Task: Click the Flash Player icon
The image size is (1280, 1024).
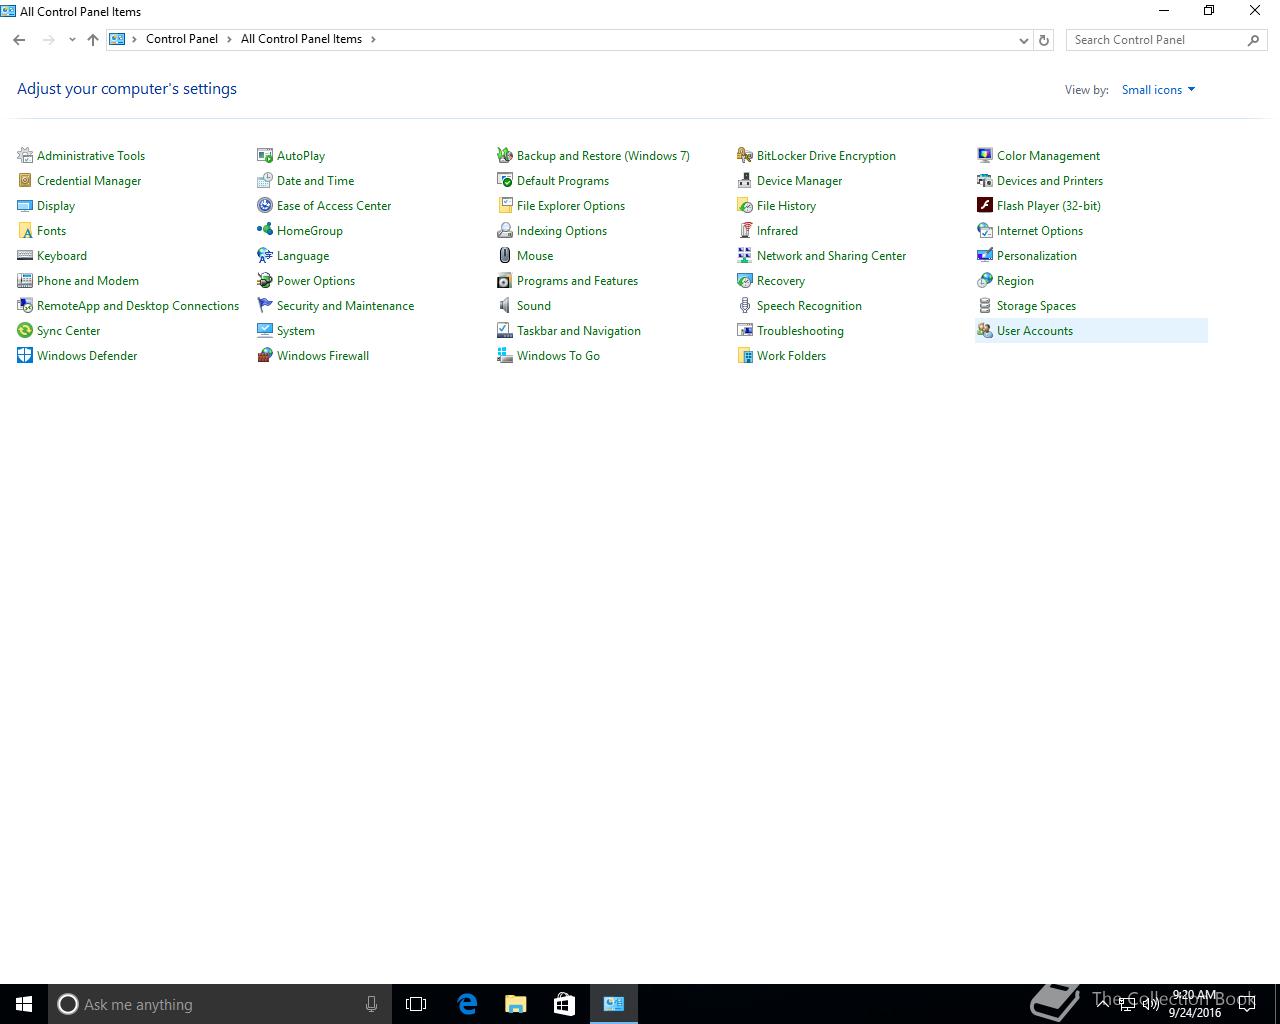Action: pos(985,206)
